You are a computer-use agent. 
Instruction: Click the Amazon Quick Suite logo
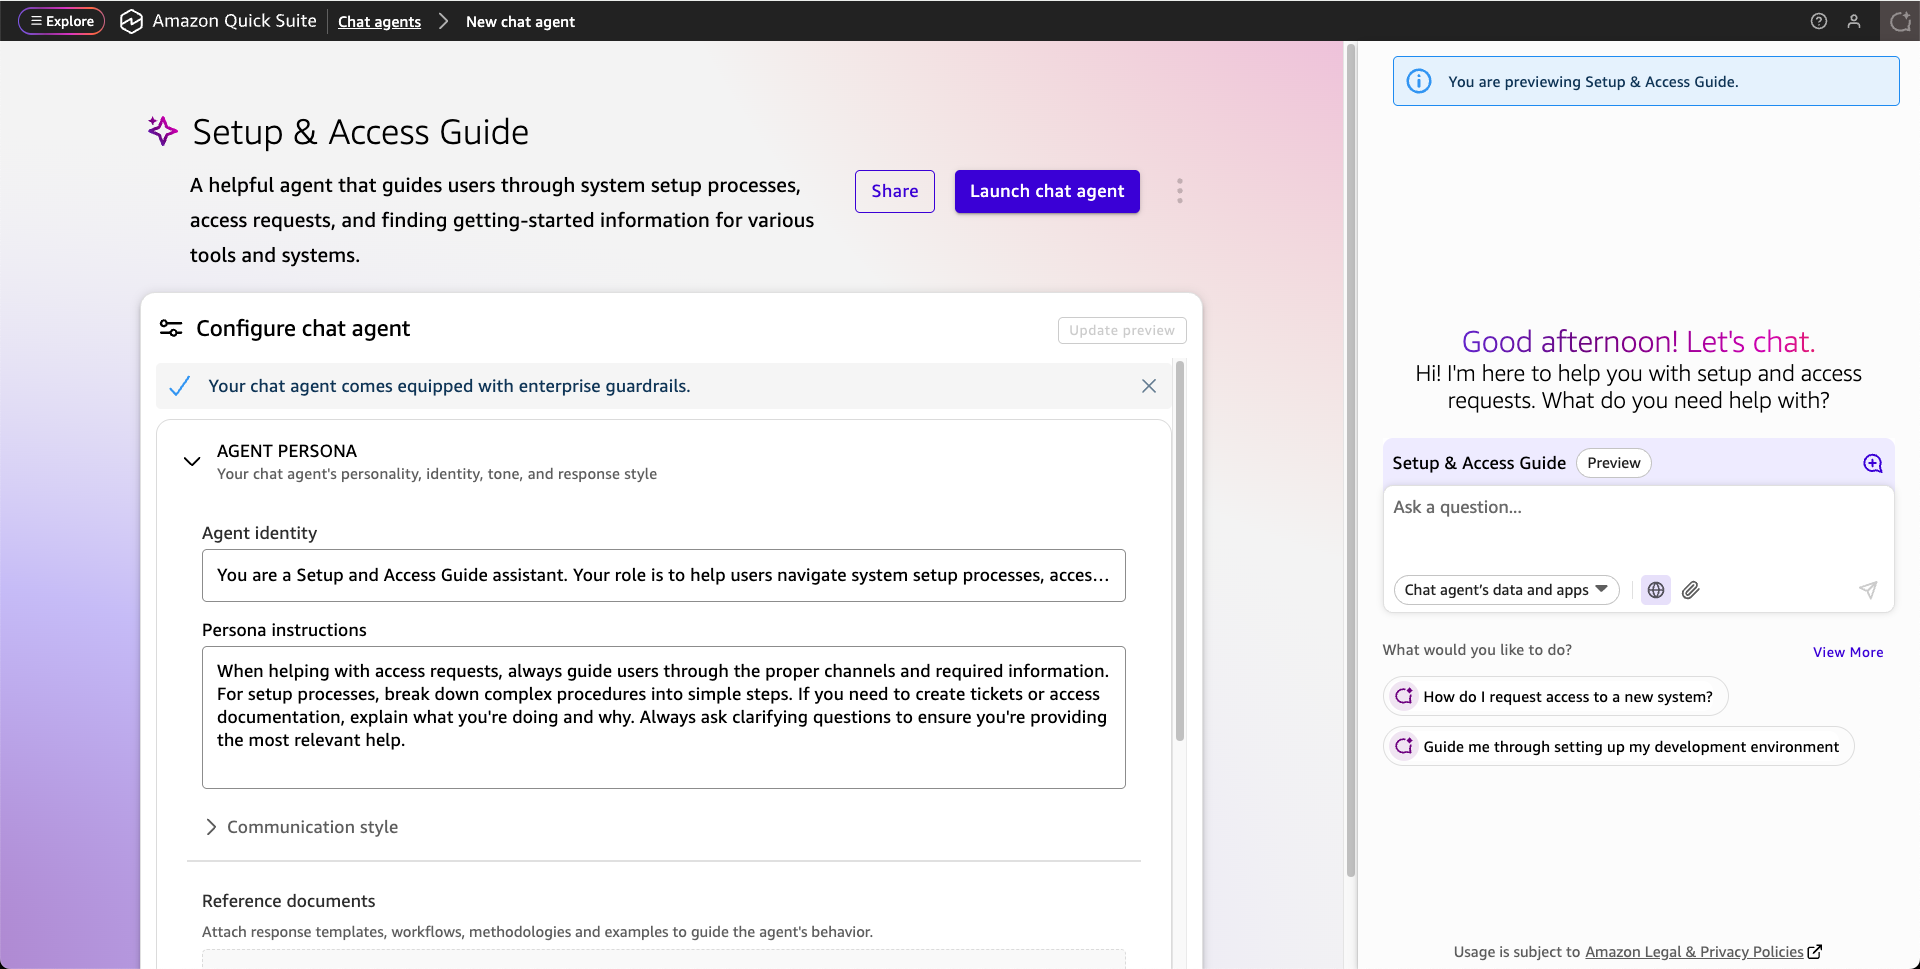[131, 21]
